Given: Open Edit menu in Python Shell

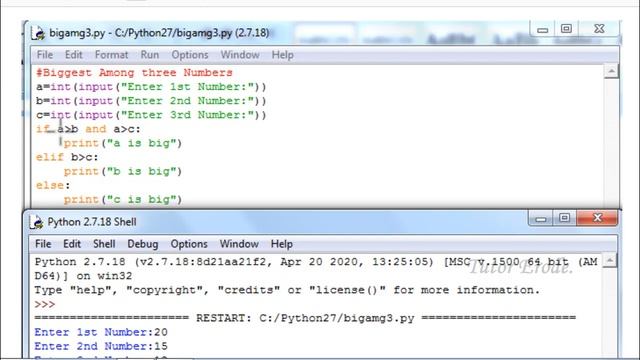Looking at the screenshot, I should [x=72, y=244].
